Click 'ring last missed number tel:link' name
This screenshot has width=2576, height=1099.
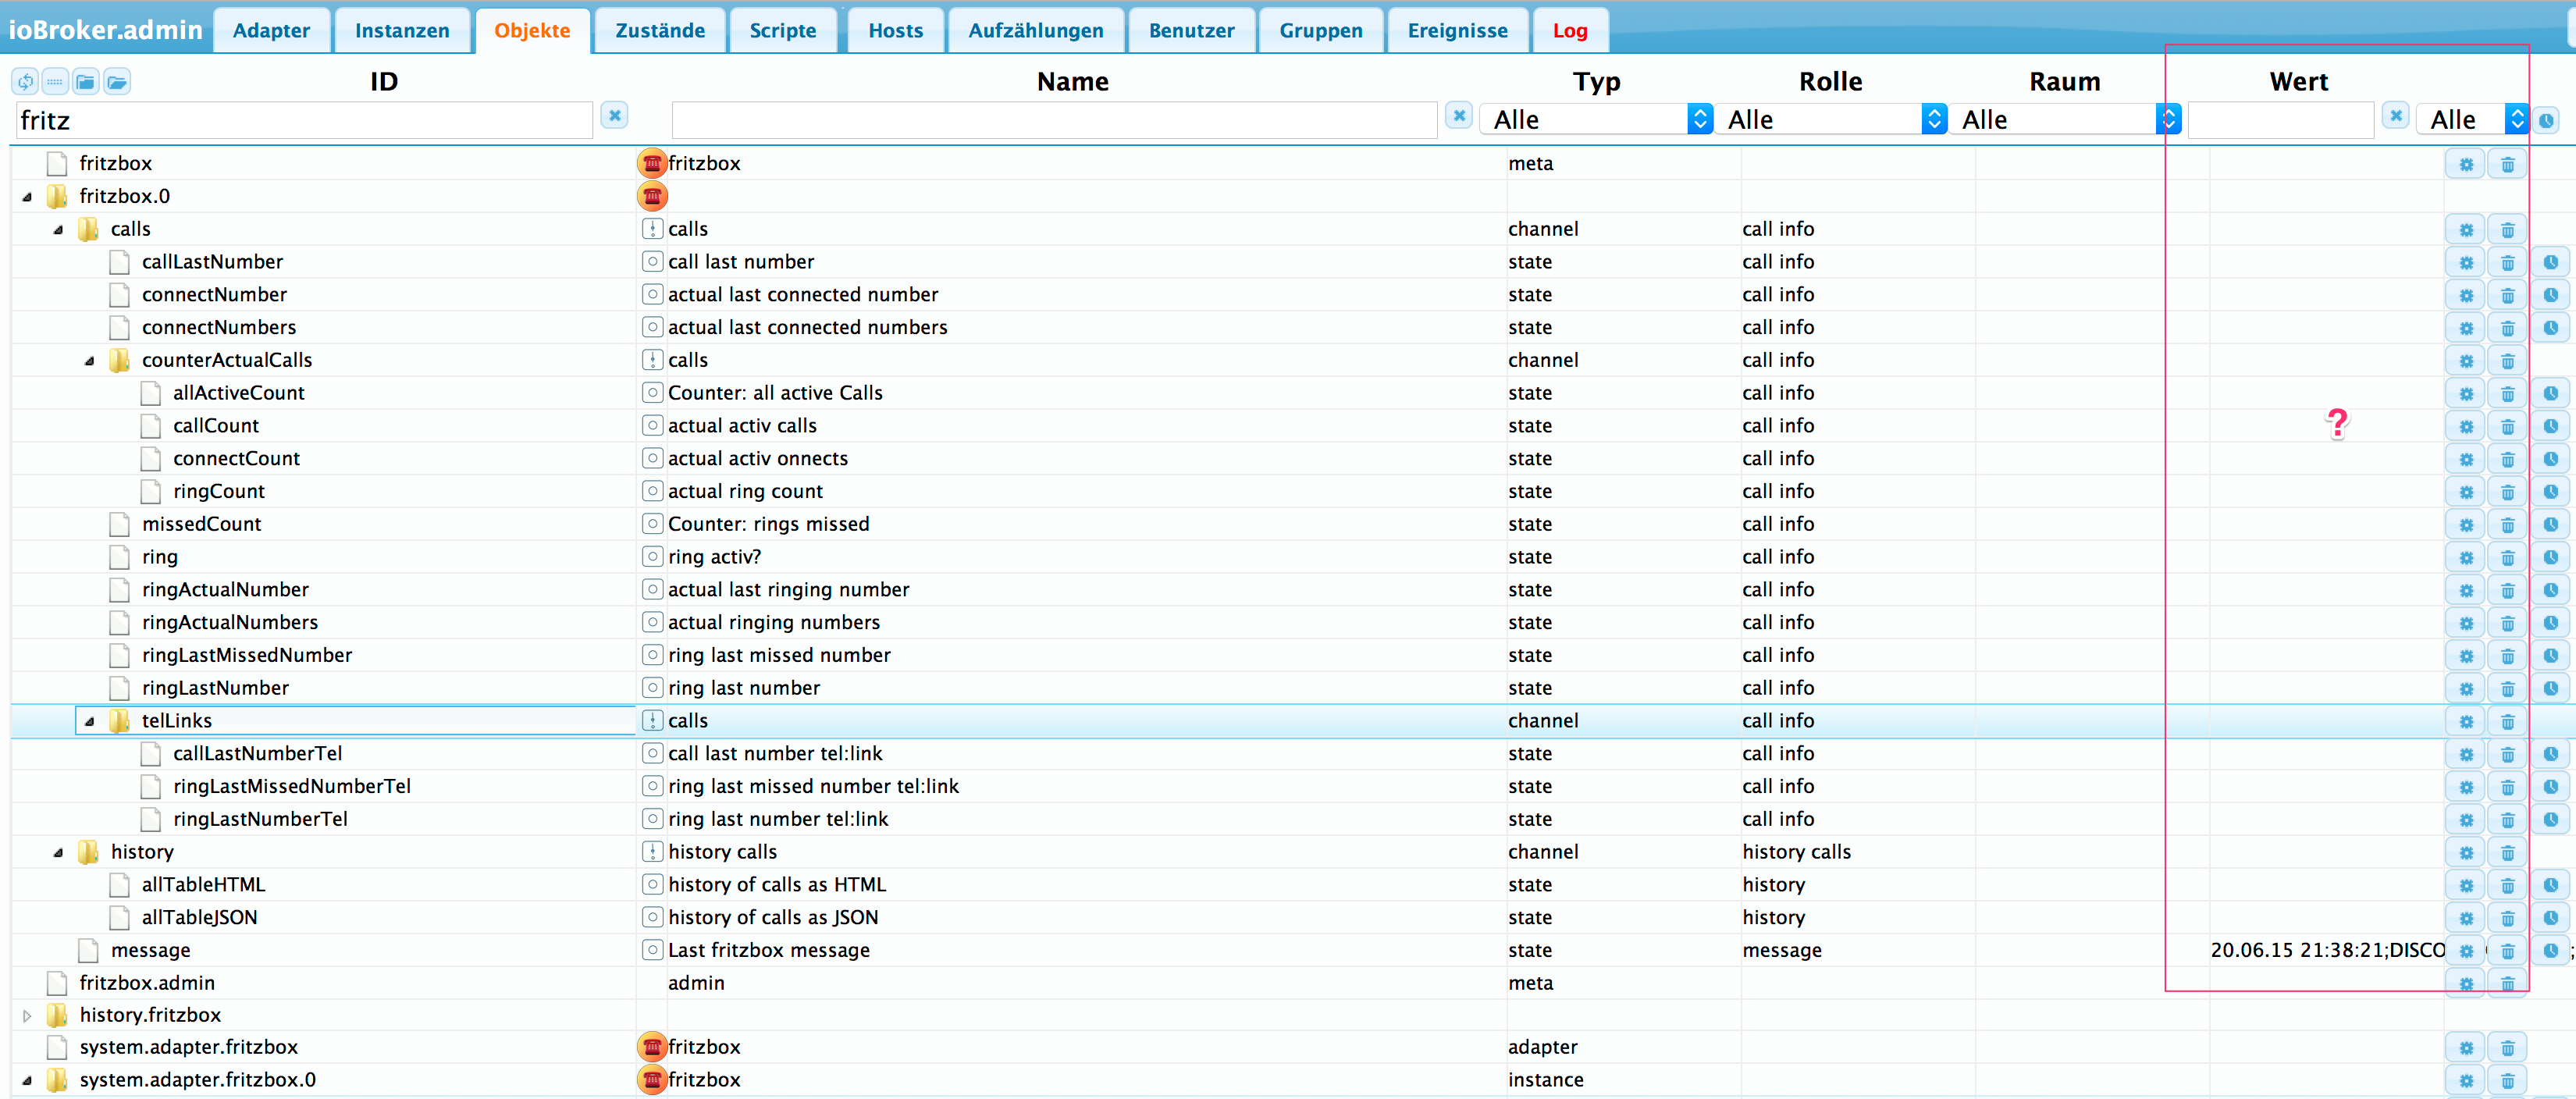tap(813, 787)
